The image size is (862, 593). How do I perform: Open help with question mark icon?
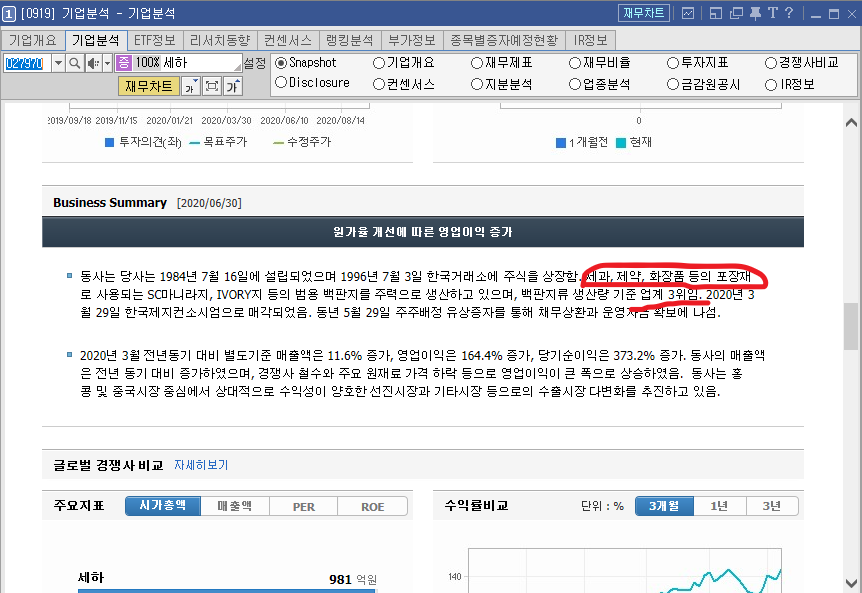(x=789, y=13)
